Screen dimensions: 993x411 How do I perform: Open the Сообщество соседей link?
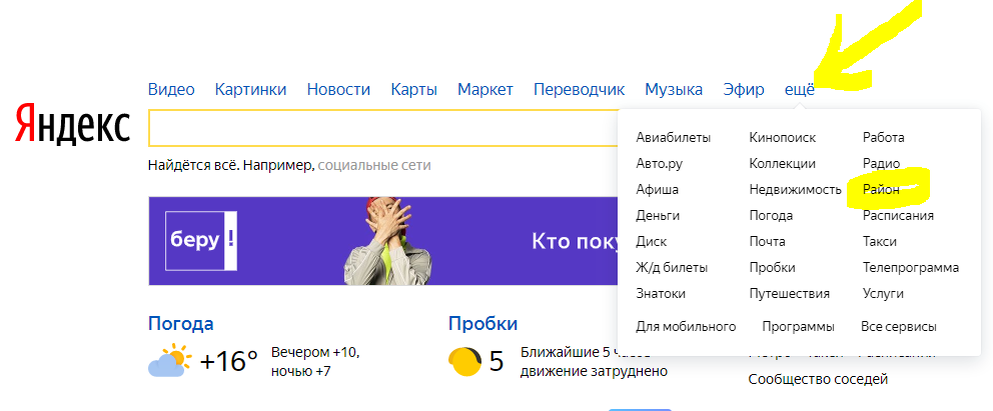tap(818, 379)
